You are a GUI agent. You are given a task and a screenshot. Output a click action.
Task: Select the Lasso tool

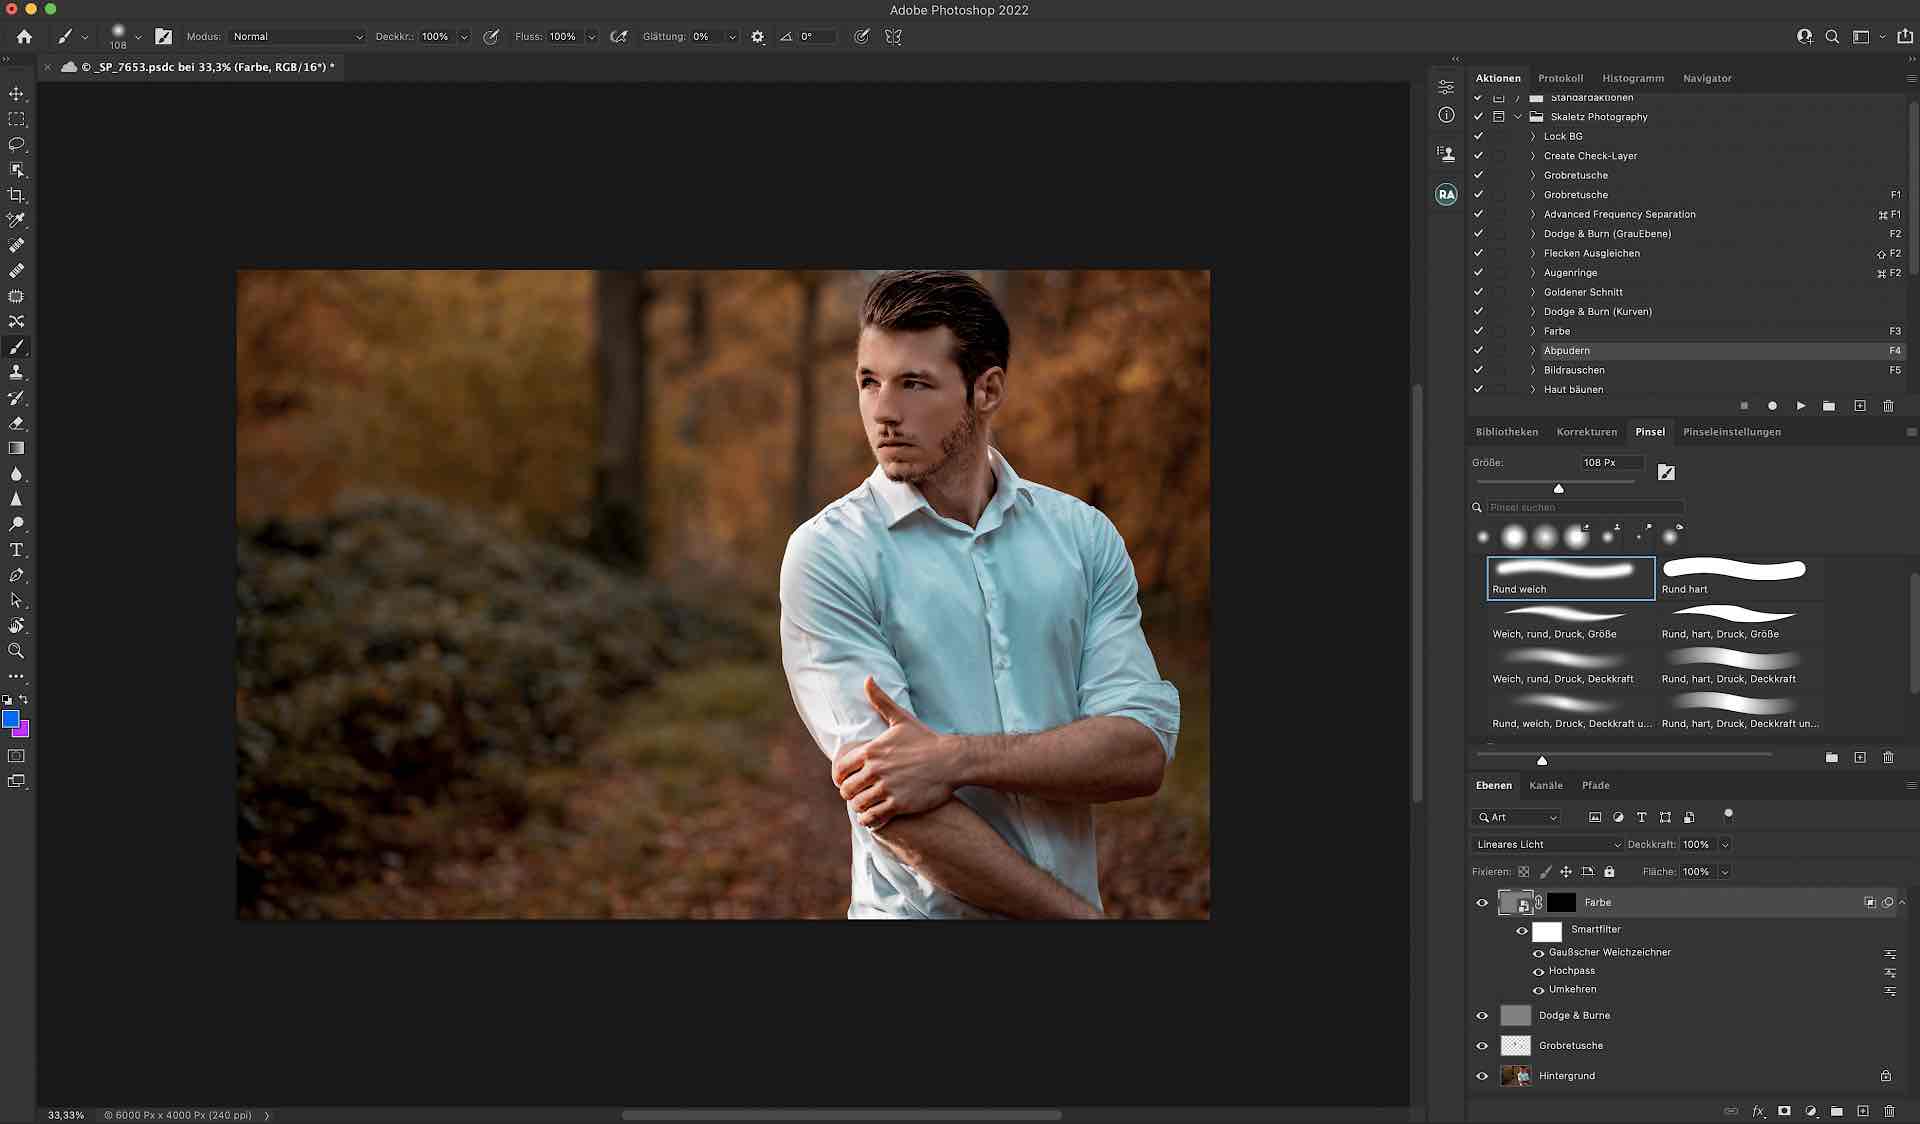pyautogui.click(x=16, y=144)
